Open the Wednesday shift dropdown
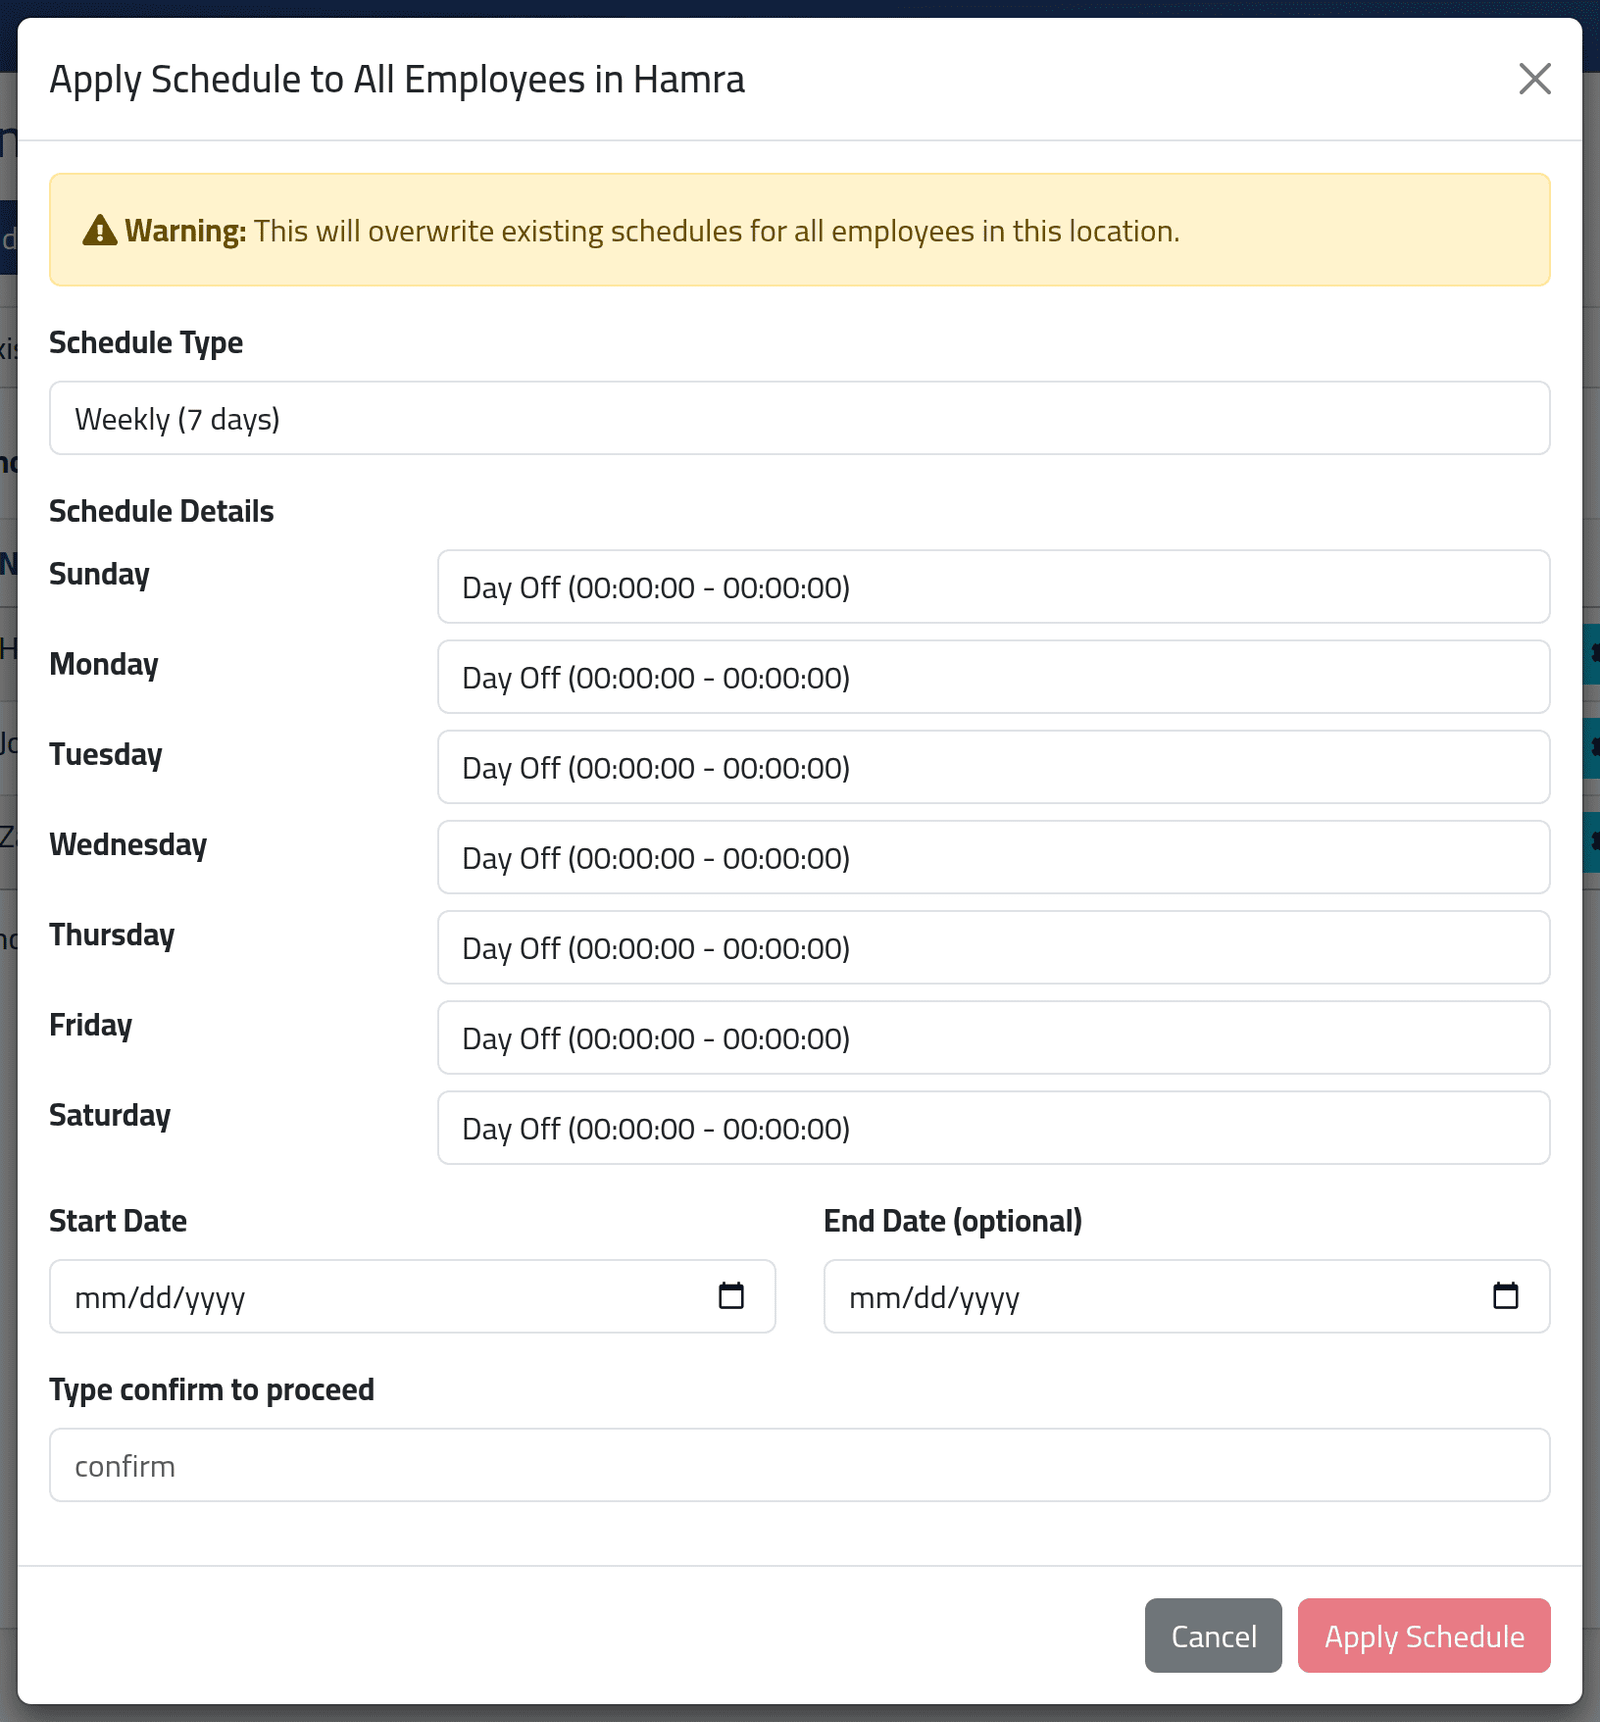 point(993,857)
